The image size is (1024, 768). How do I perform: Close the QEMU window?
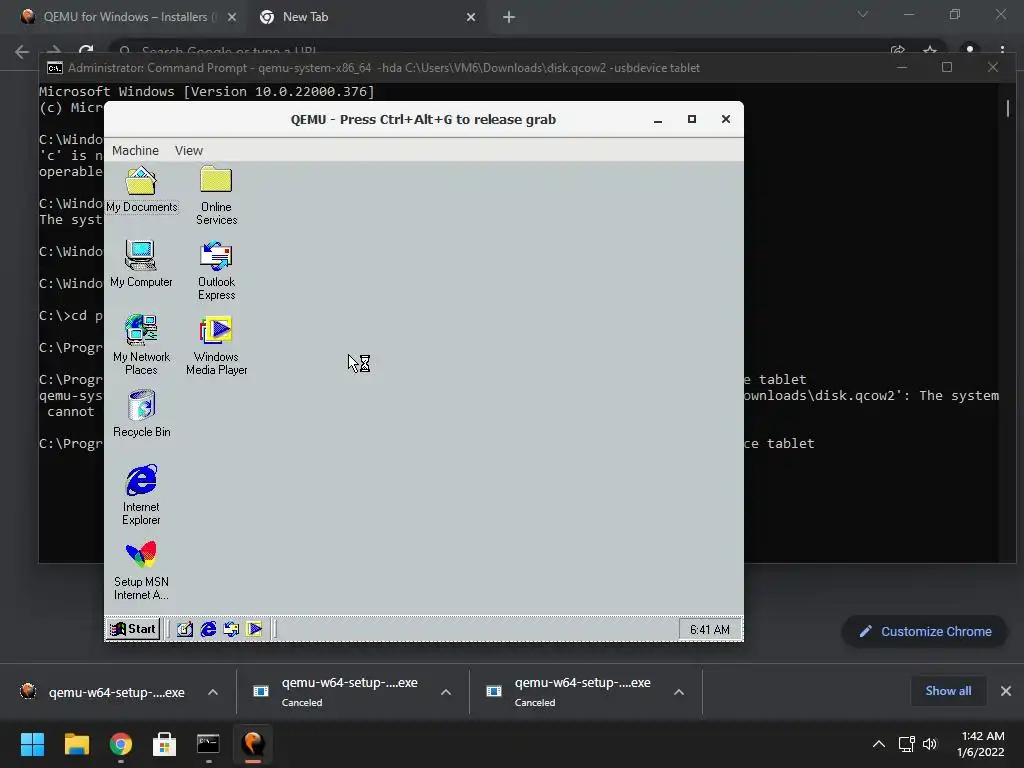click(726, 120)
